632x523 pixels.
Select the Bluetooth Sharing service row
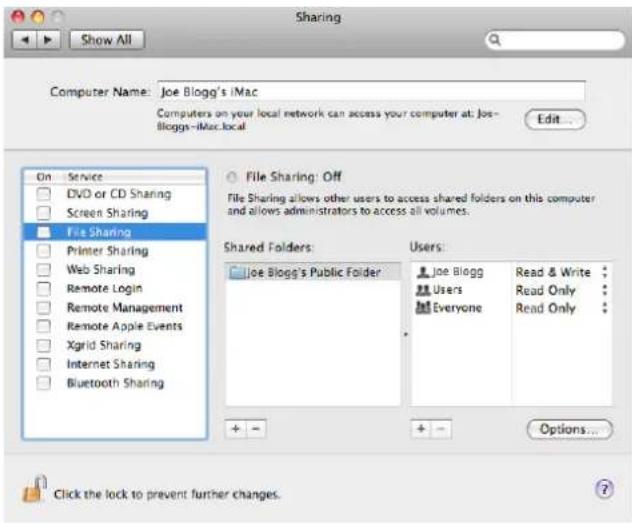pyautogui.click(x=115, y=383)
